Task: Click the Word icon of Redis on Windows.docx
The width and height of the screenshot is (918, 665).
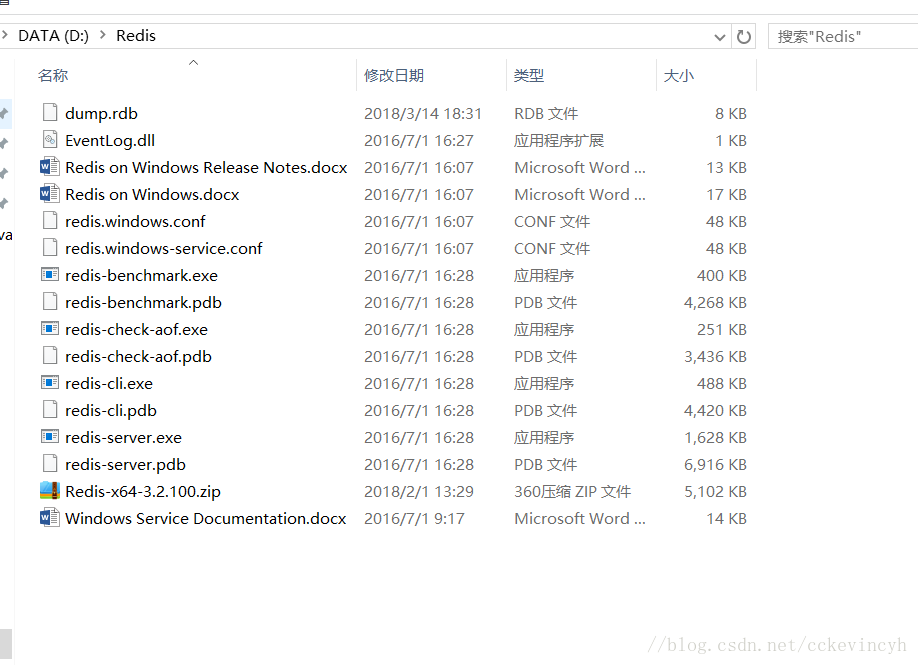Action: click(x=50, y=193)
